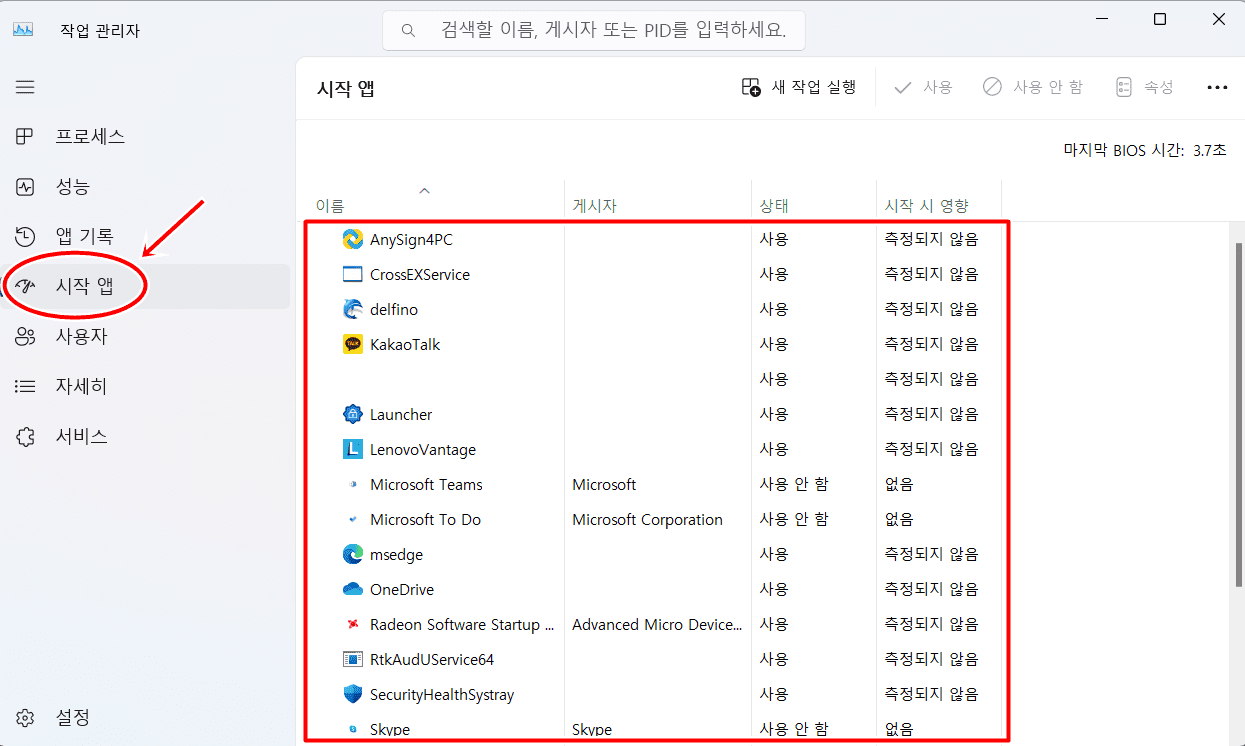Click the KakaoTalk name text

pos(405,344)
